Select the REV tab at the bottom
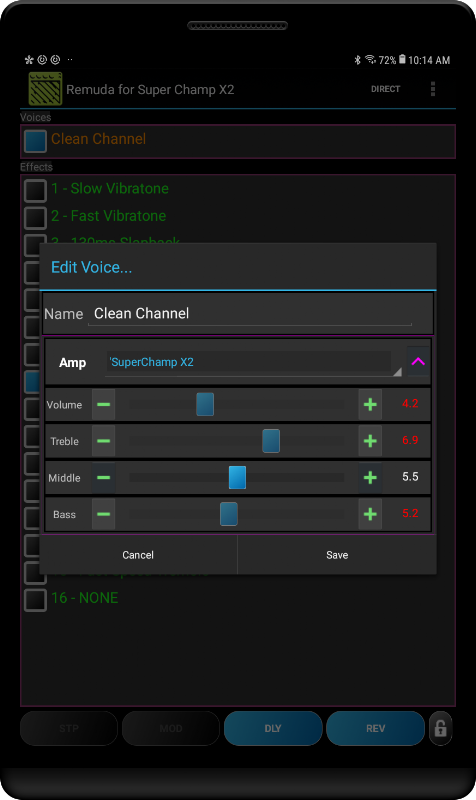The width and height of the screenshot is (476, 800). (375, 729)
